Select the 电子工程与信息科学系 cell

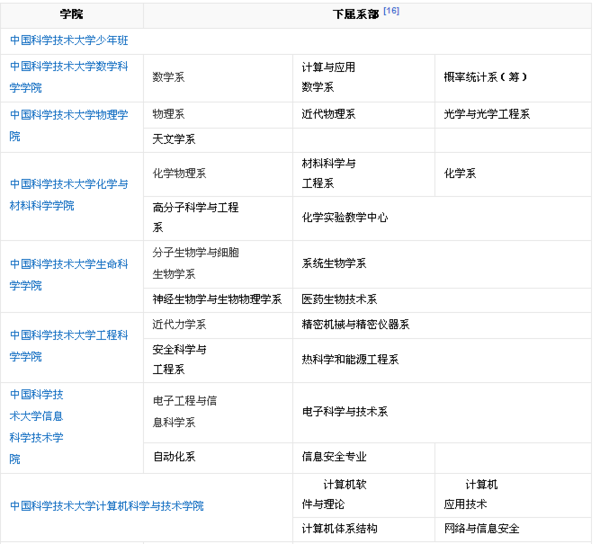click(218, 412)
